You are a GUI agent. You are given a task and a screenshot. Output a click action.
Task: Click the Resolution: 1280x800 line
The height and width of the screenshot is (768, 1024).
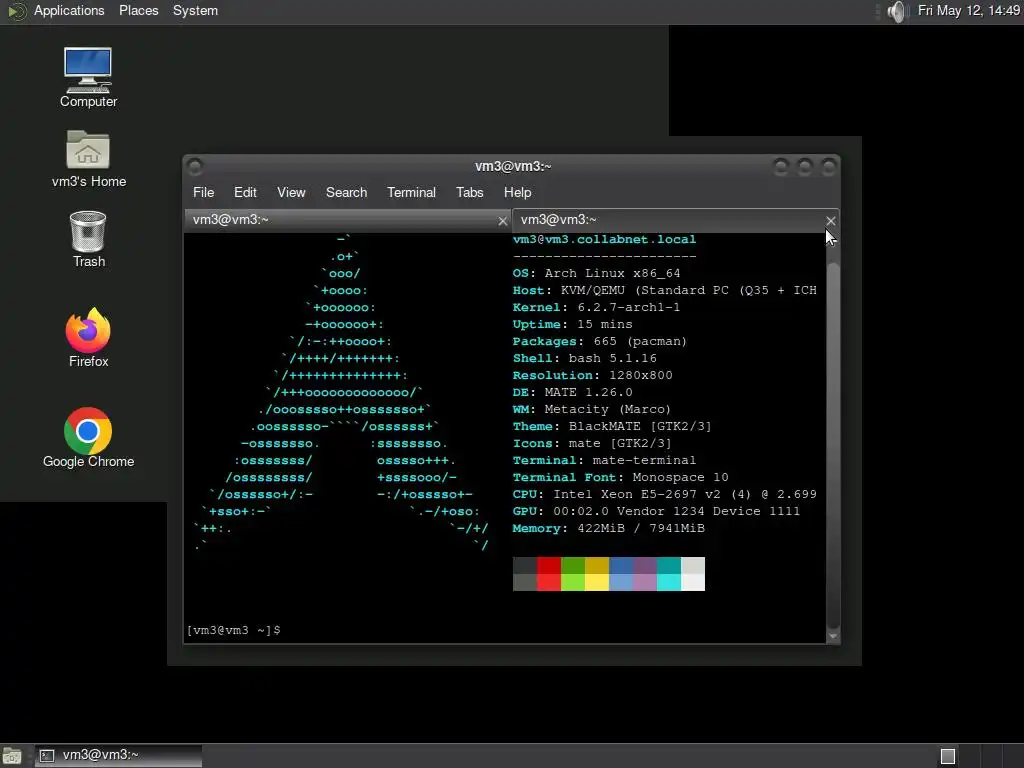pos(592,376)
